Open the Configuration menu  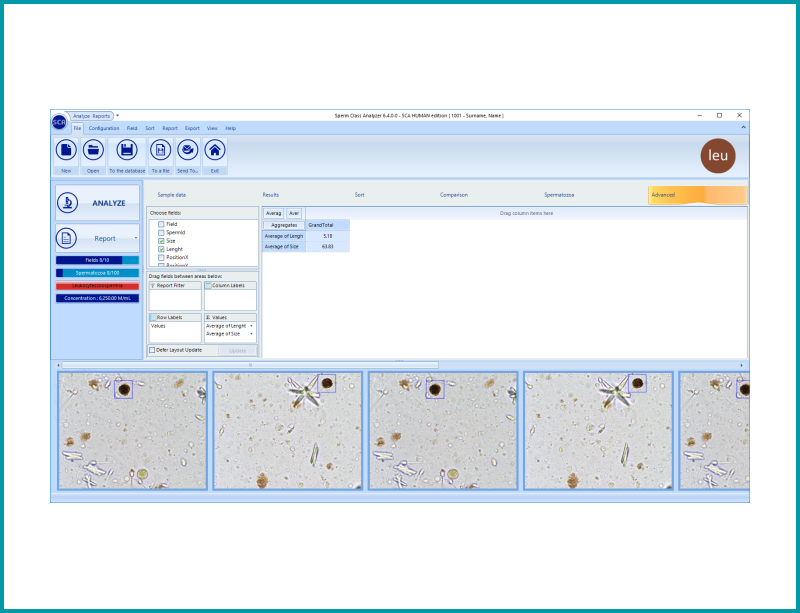[104, 129]
